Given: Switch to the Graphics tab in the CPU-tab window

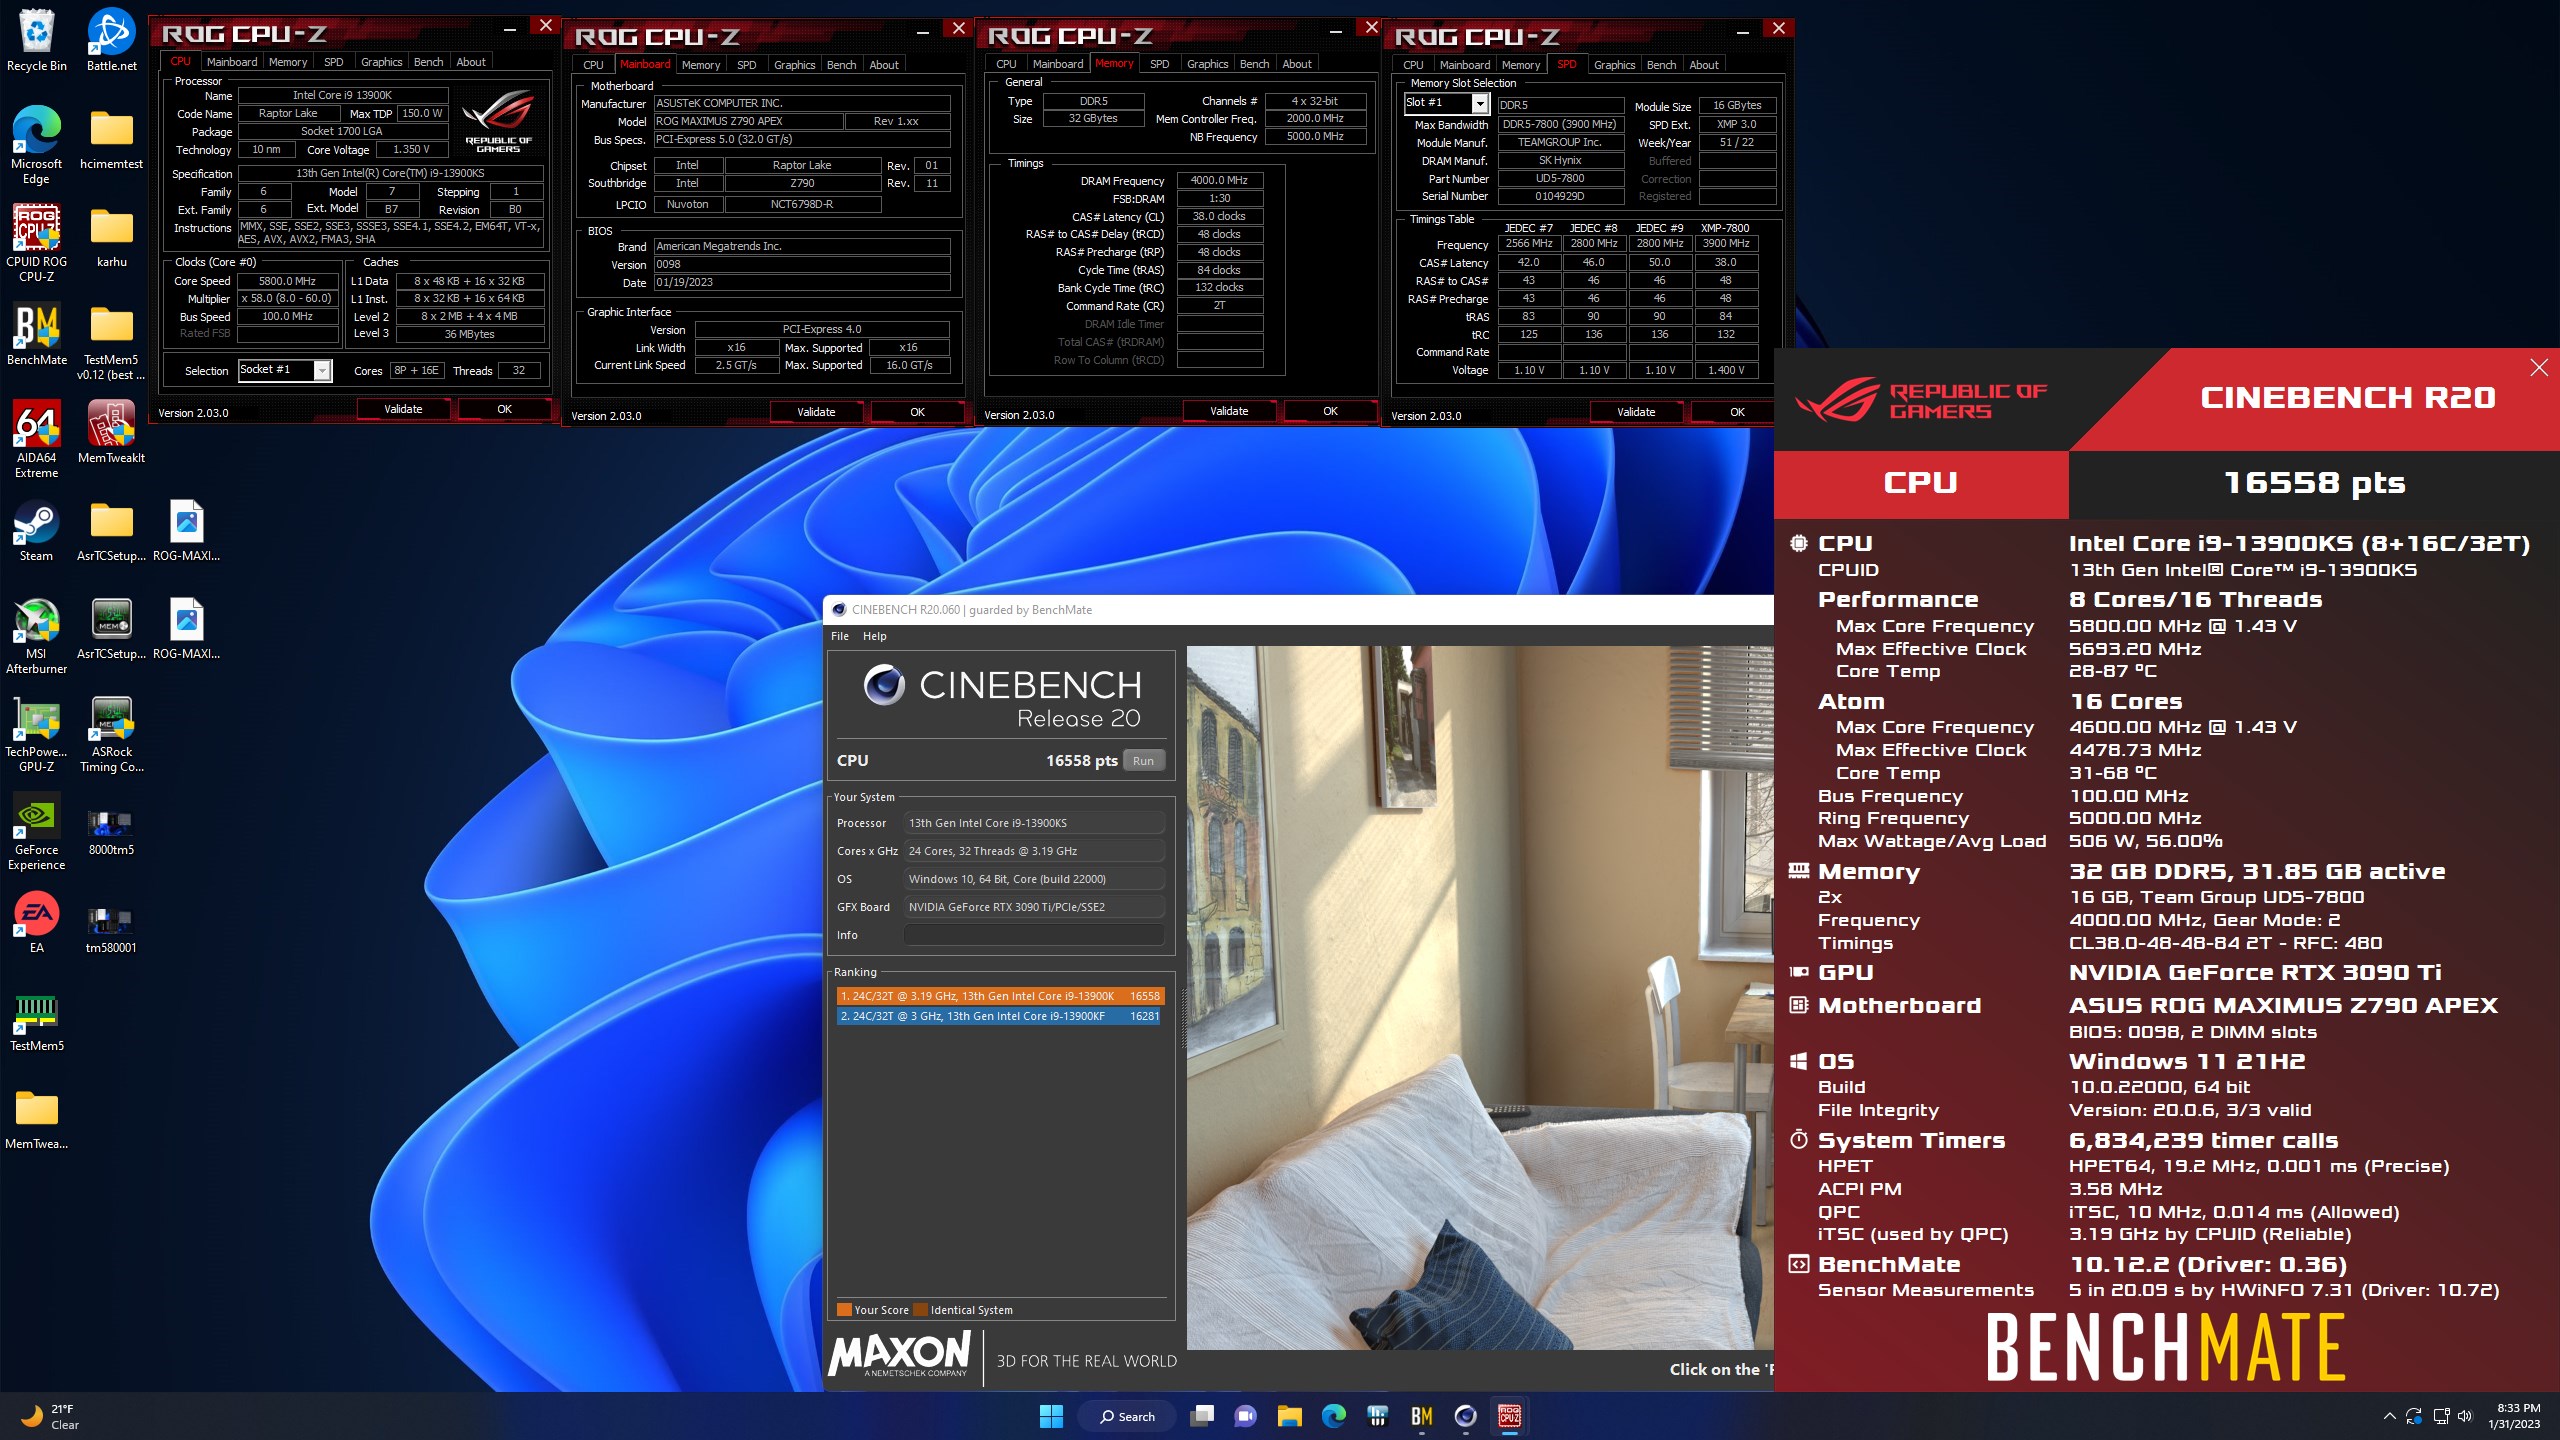Looking at the screenshot, I should pos(381,62).
